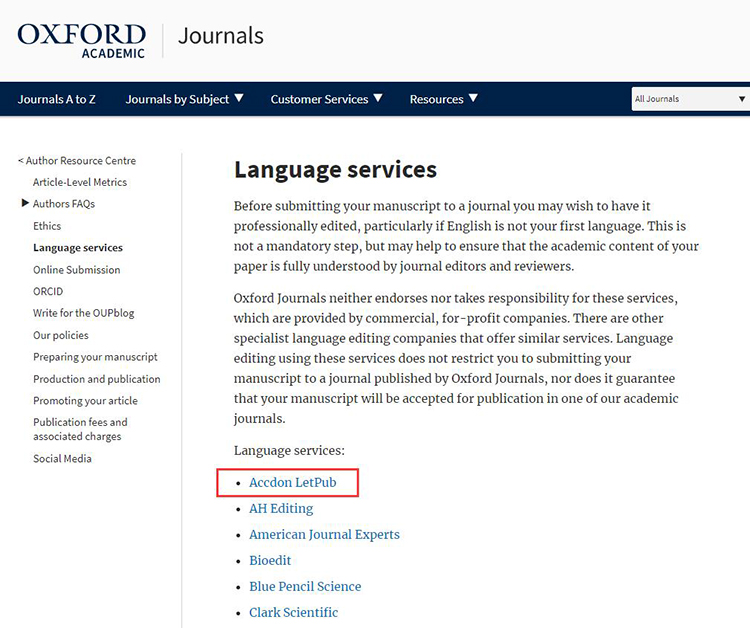Open Online Submission page
750x628 pixels.
[x=76, y=270]
